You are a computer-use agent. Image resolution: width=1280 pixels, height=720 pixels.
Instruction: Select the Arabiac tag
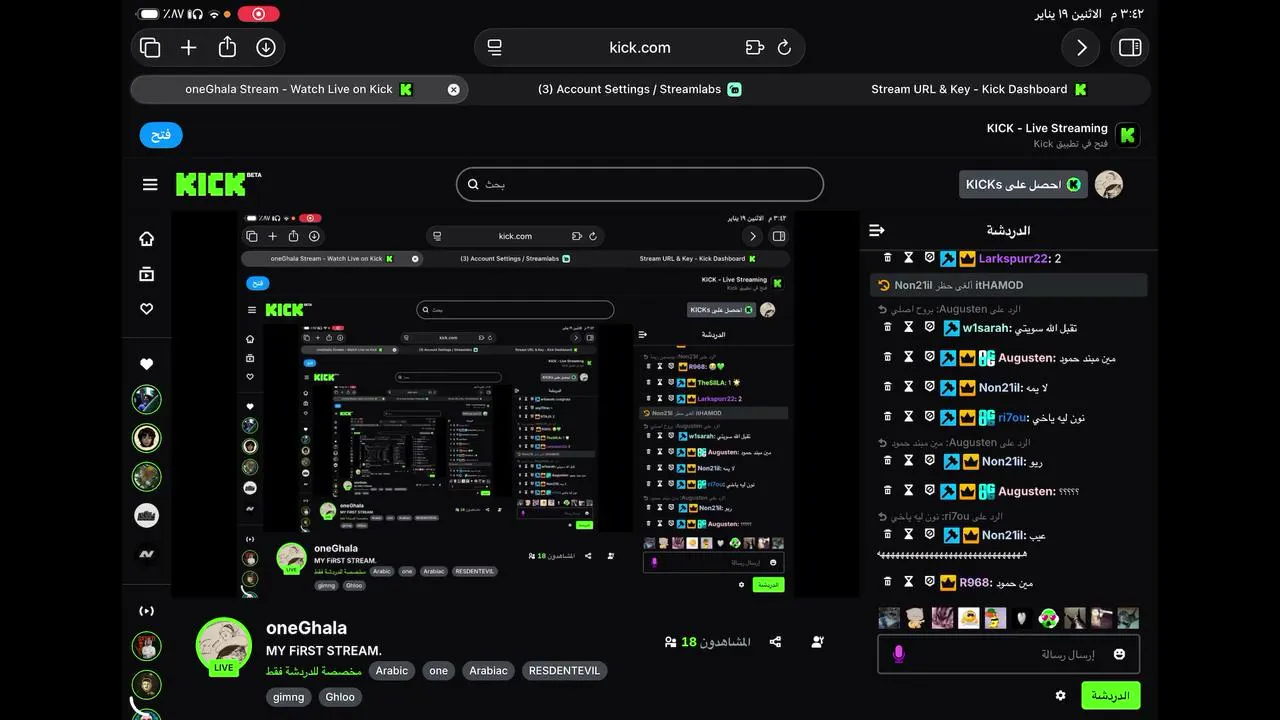pyautogui.click(x=488, y=671)
